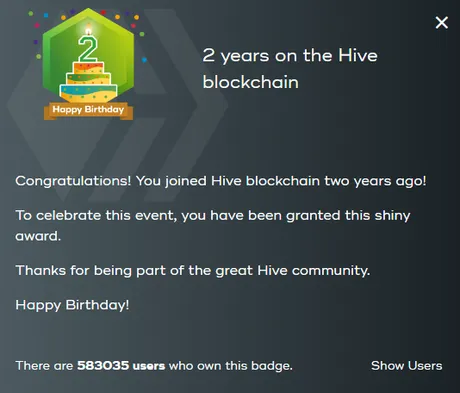
Task: Click the blue confetti dot right of badge
Action: [144, 60]
